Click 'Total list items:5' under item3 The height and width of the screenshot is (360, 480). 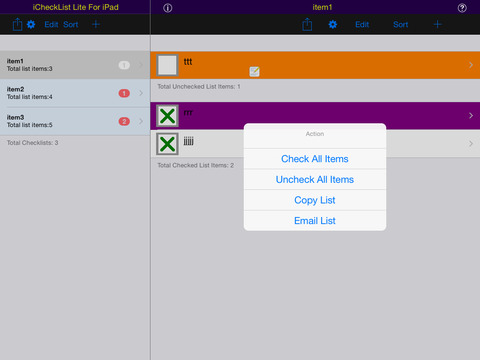point(30,125)
